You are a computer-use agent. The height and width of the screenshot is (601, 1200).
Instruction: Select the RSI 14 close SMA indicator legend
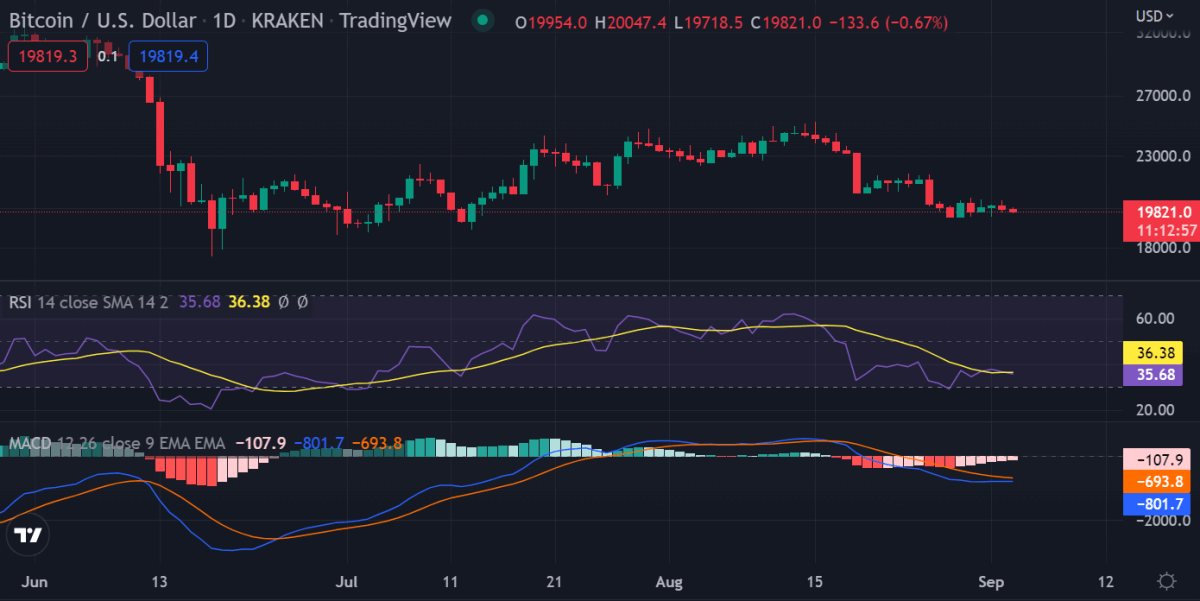[x=90, y=301]
